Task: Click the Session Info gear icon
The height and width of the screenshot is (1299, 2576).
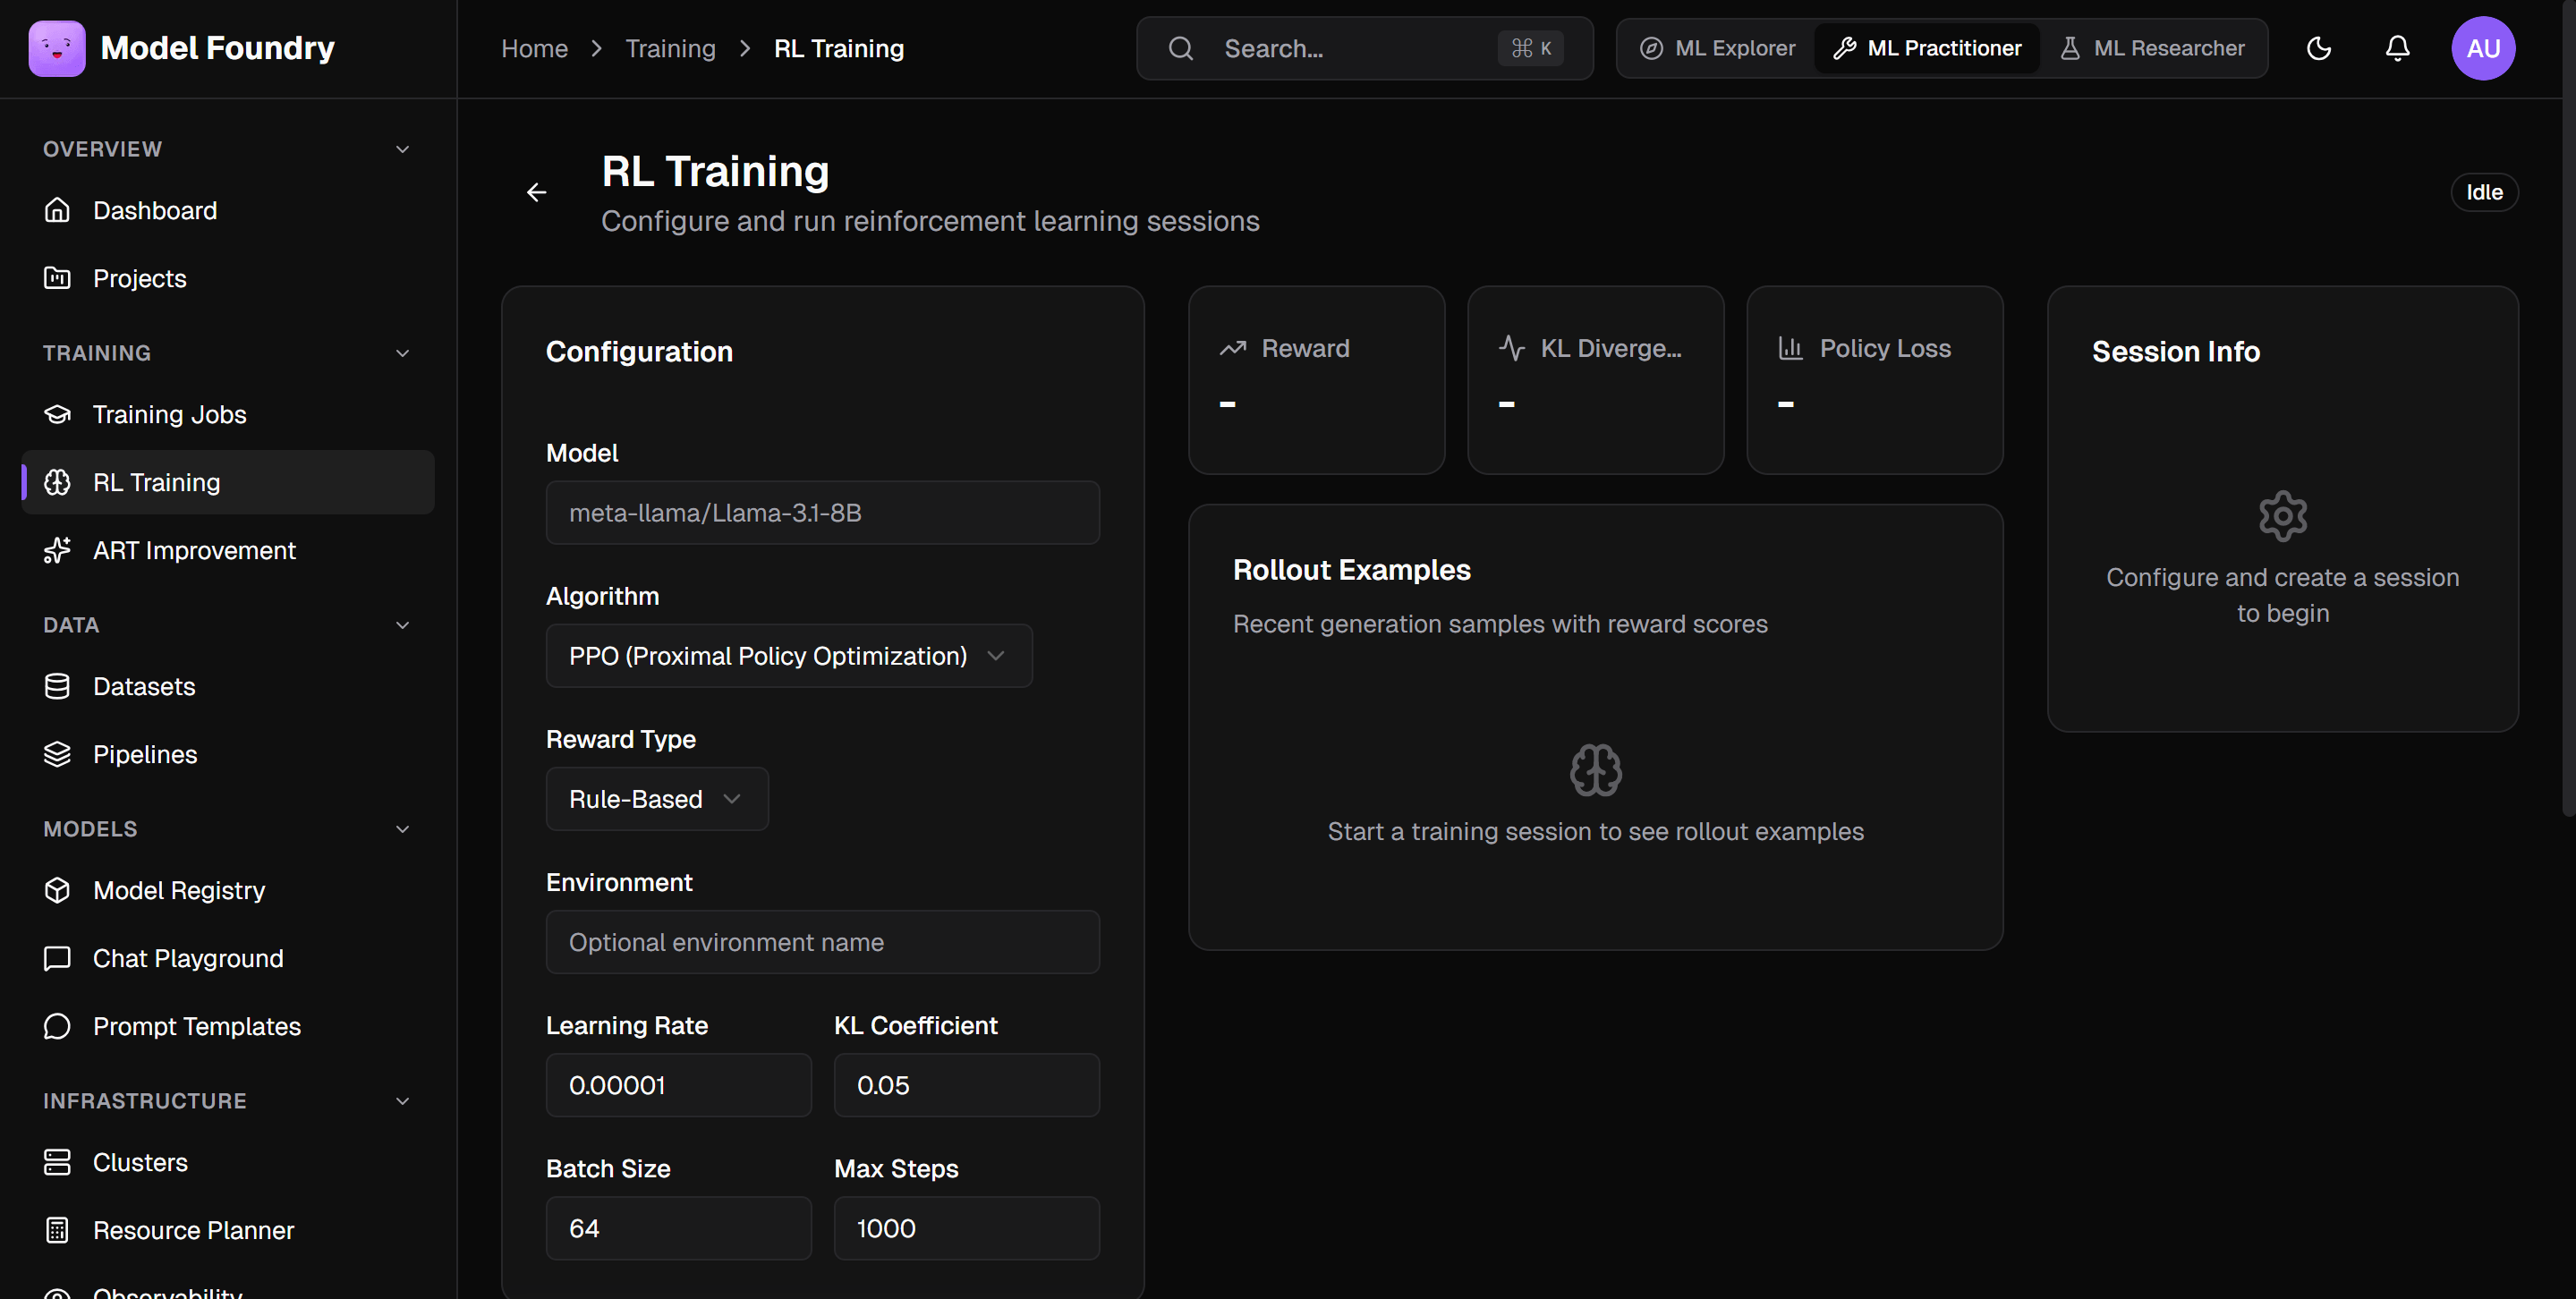Action: coord(2283,516)
